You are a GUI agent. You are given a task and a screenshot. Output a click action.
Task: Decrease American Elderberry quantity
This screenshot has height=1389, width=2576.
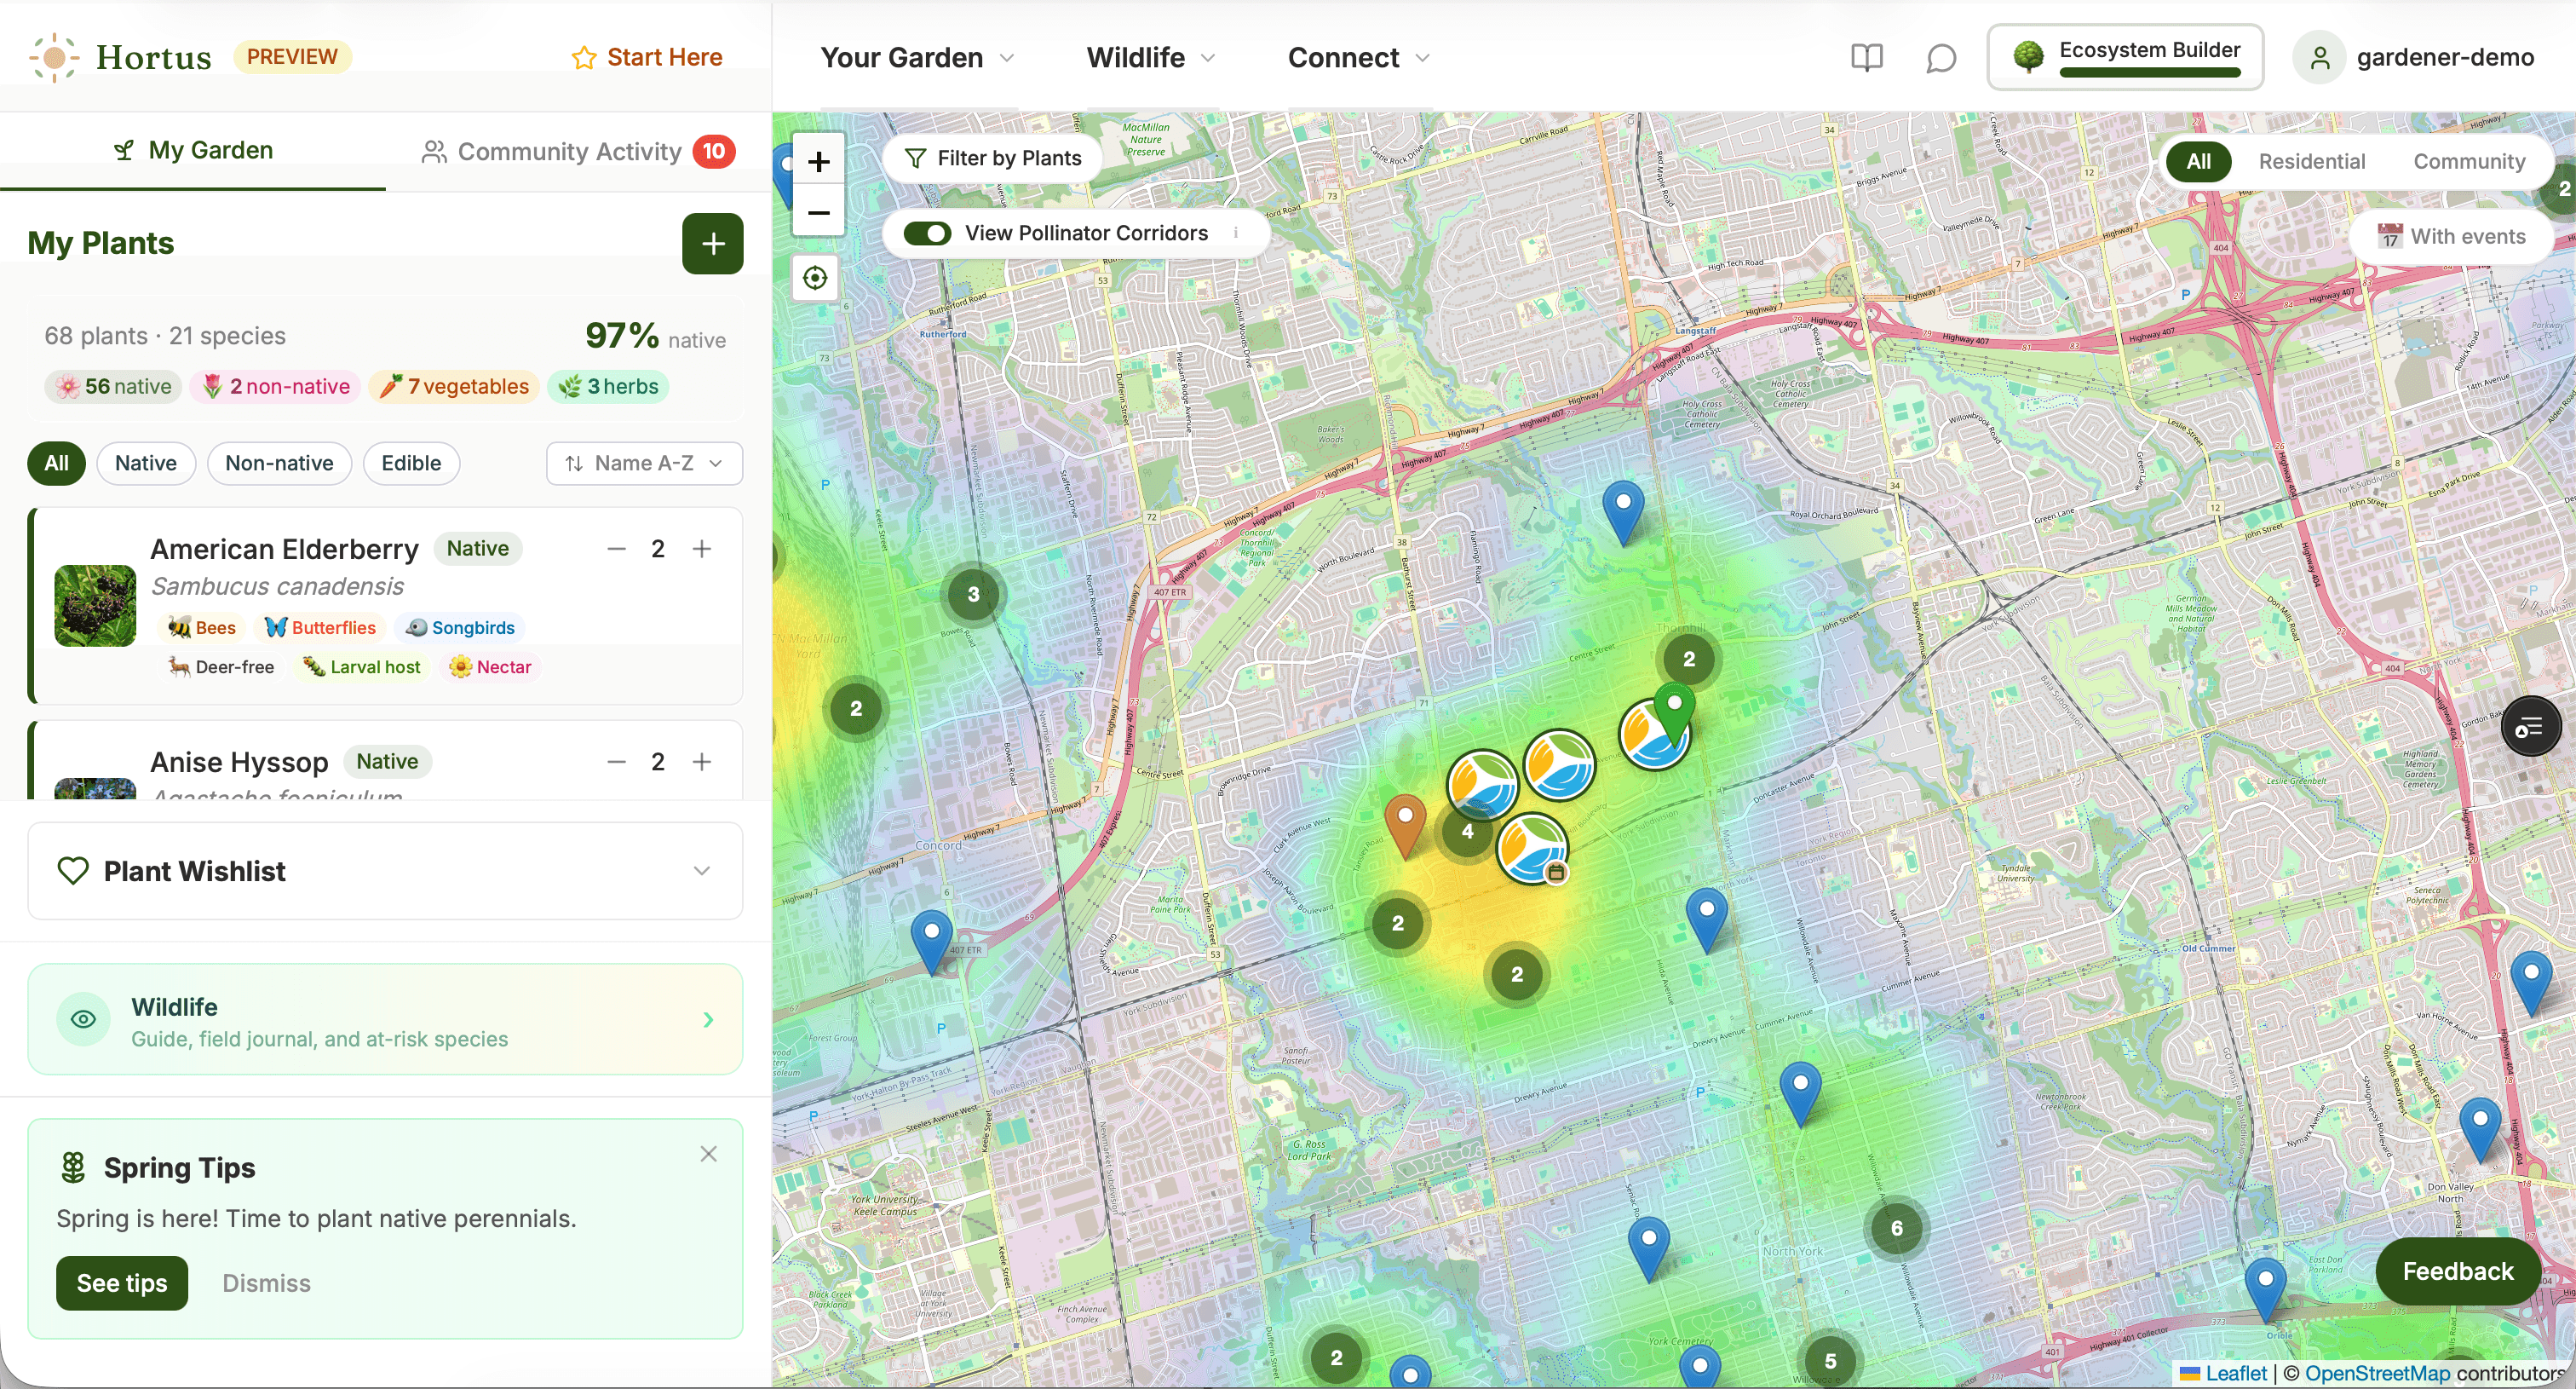click(x=616, y=549)
